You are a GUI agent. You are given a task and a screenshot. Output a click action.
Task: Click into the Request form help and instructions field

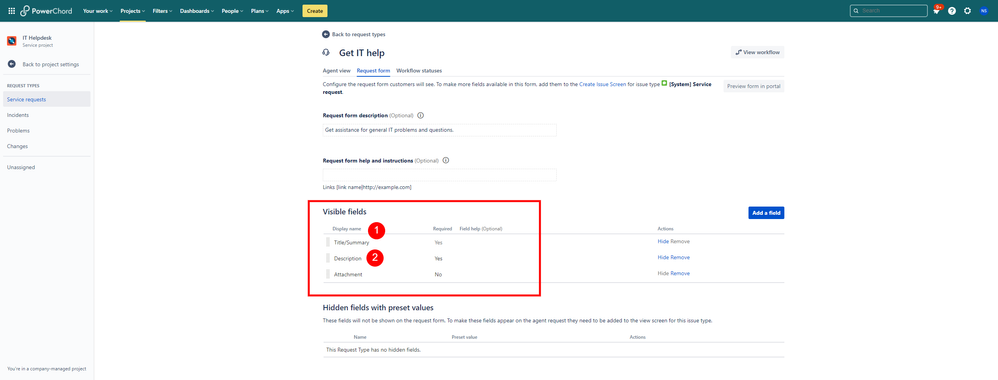(x=439, y=175)
